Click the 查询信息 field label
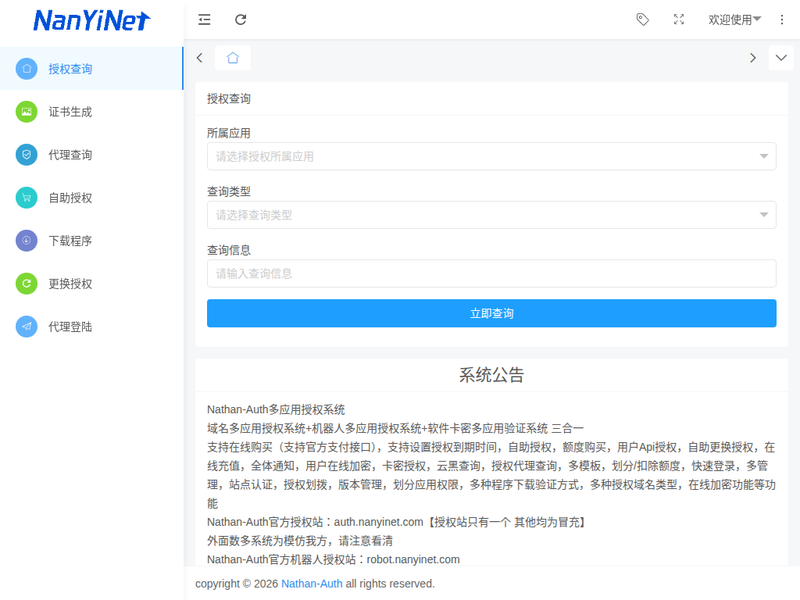 229,251
